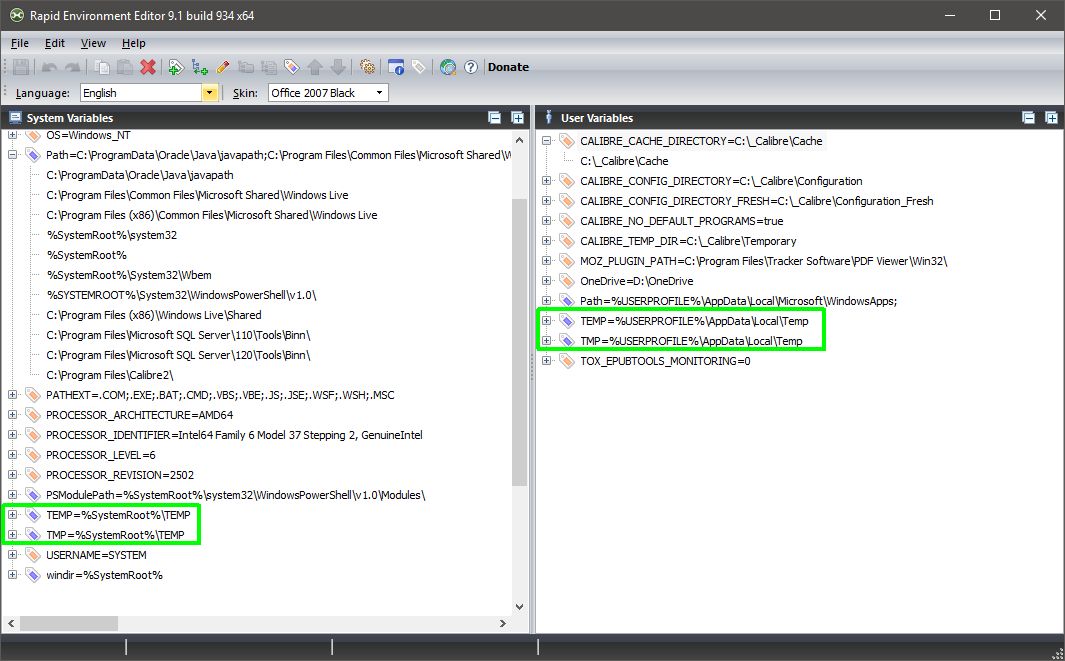The height and width of the screenshot is (661, 1065).
Task: Open options with the gear icon
Action: tap(367, 67)
